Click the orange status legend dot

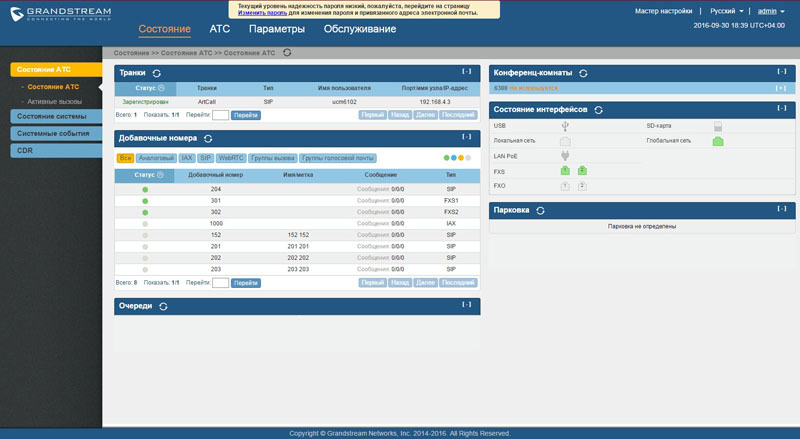pyautogui.click(x=461, y=158)
